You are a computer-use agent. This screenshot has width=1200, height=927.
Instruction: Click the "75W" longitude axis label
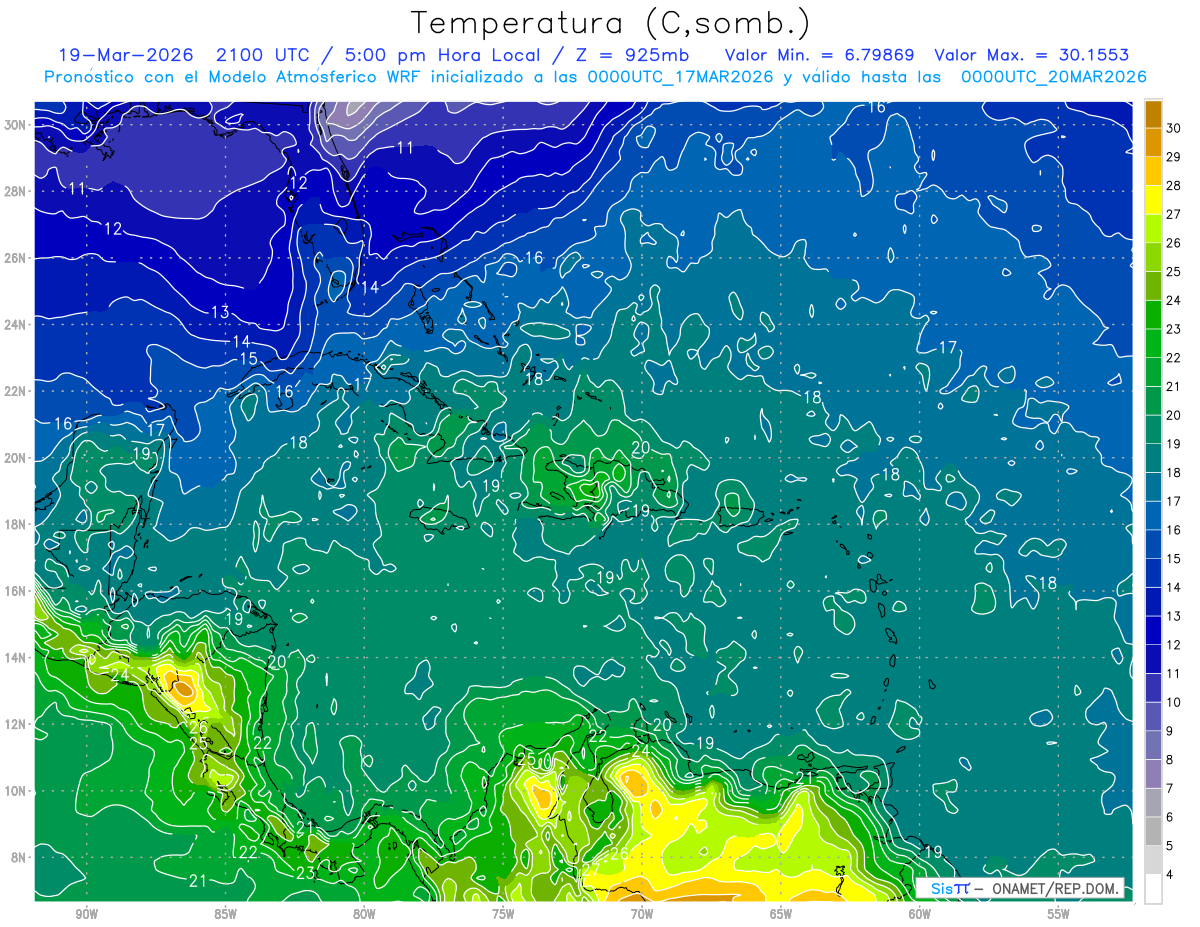(503, 914)
